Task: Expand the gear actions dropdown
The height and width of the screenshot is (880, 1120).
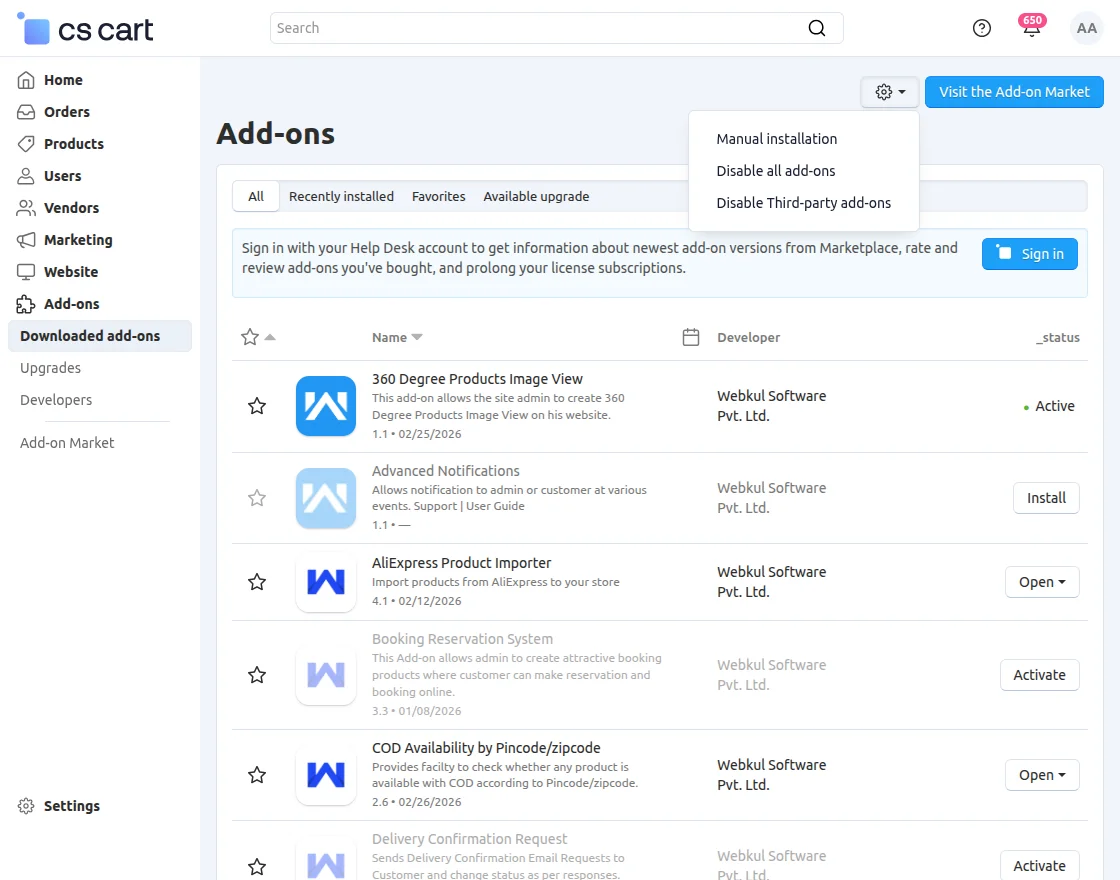Action: point(889,92)
